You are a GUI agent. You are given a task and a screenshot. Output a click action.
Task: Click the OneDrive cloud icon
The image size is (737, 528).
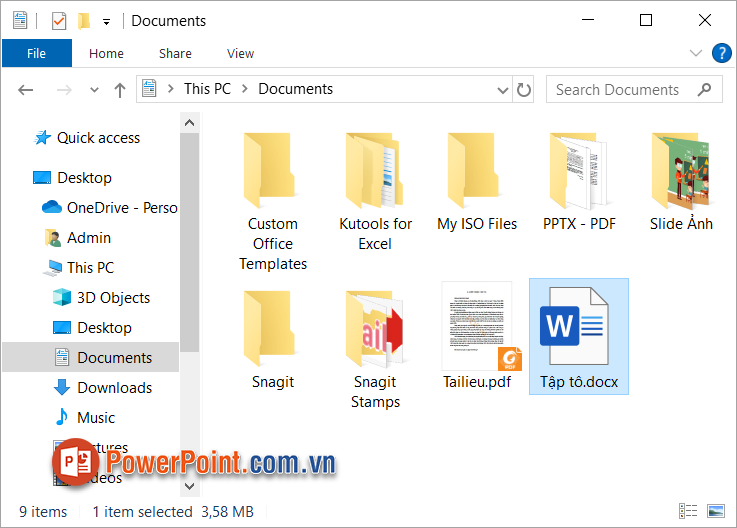(x=52, y=207)
